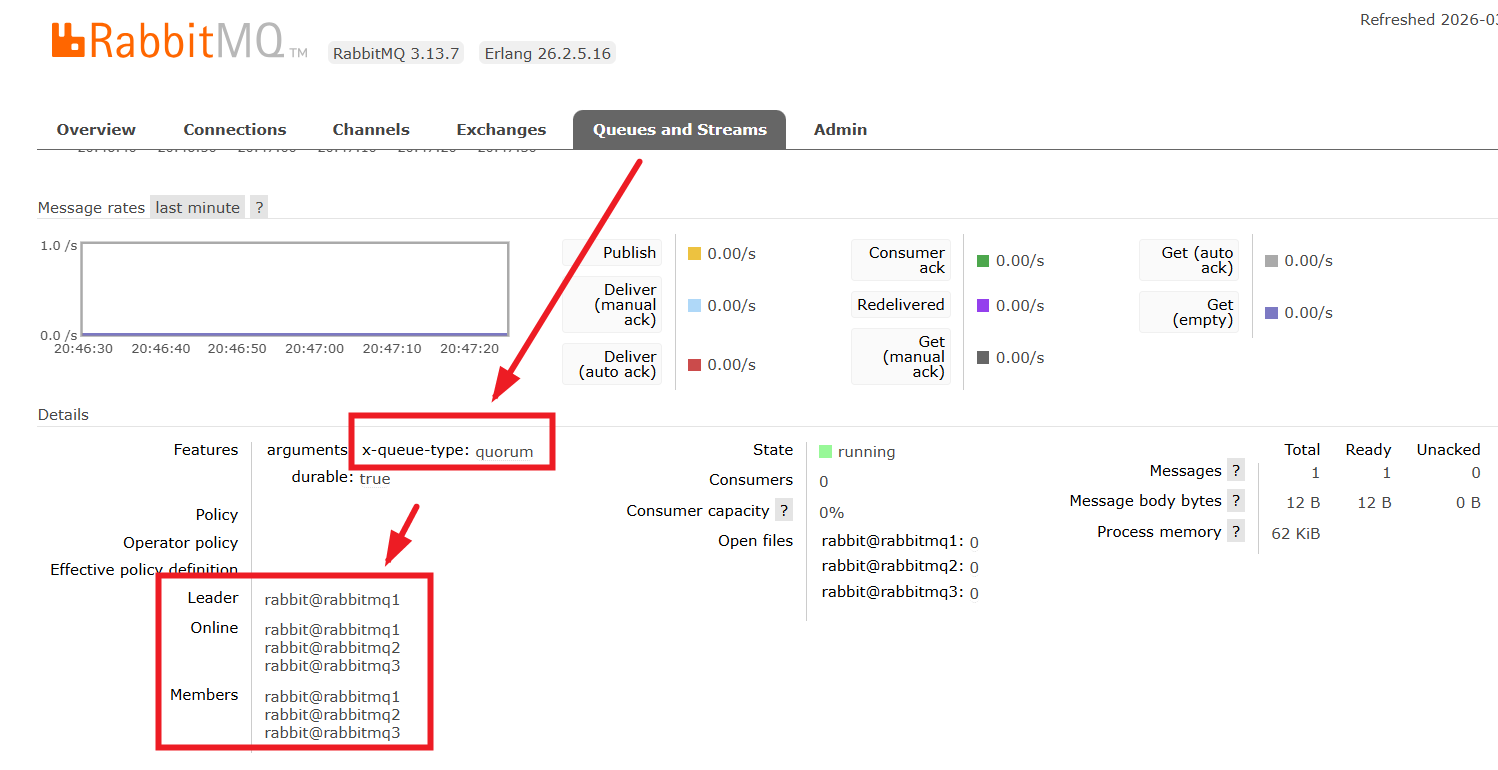Toggle the Consumer ack legend

point(901,260)
